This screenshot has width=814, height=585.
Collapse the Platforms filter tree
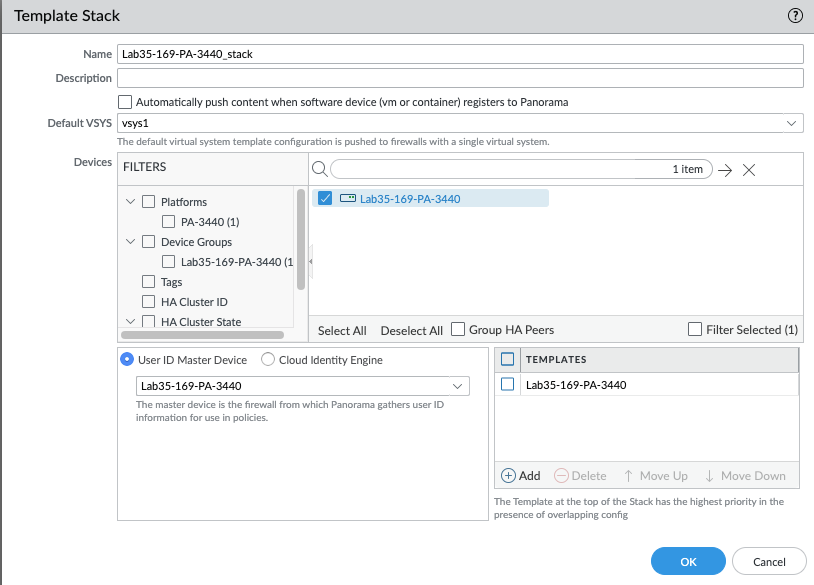pos(131,202)
